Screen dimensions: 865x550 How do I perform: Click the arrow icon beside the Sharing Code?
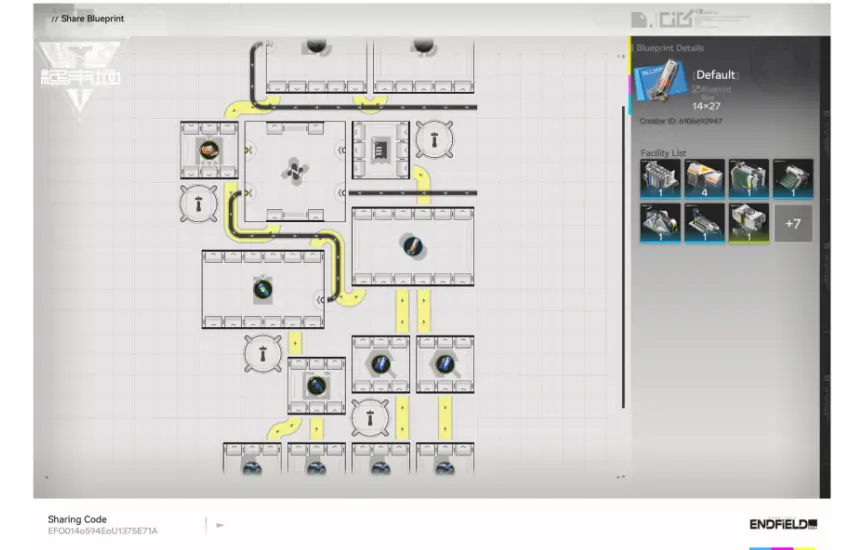coord(220,525)
